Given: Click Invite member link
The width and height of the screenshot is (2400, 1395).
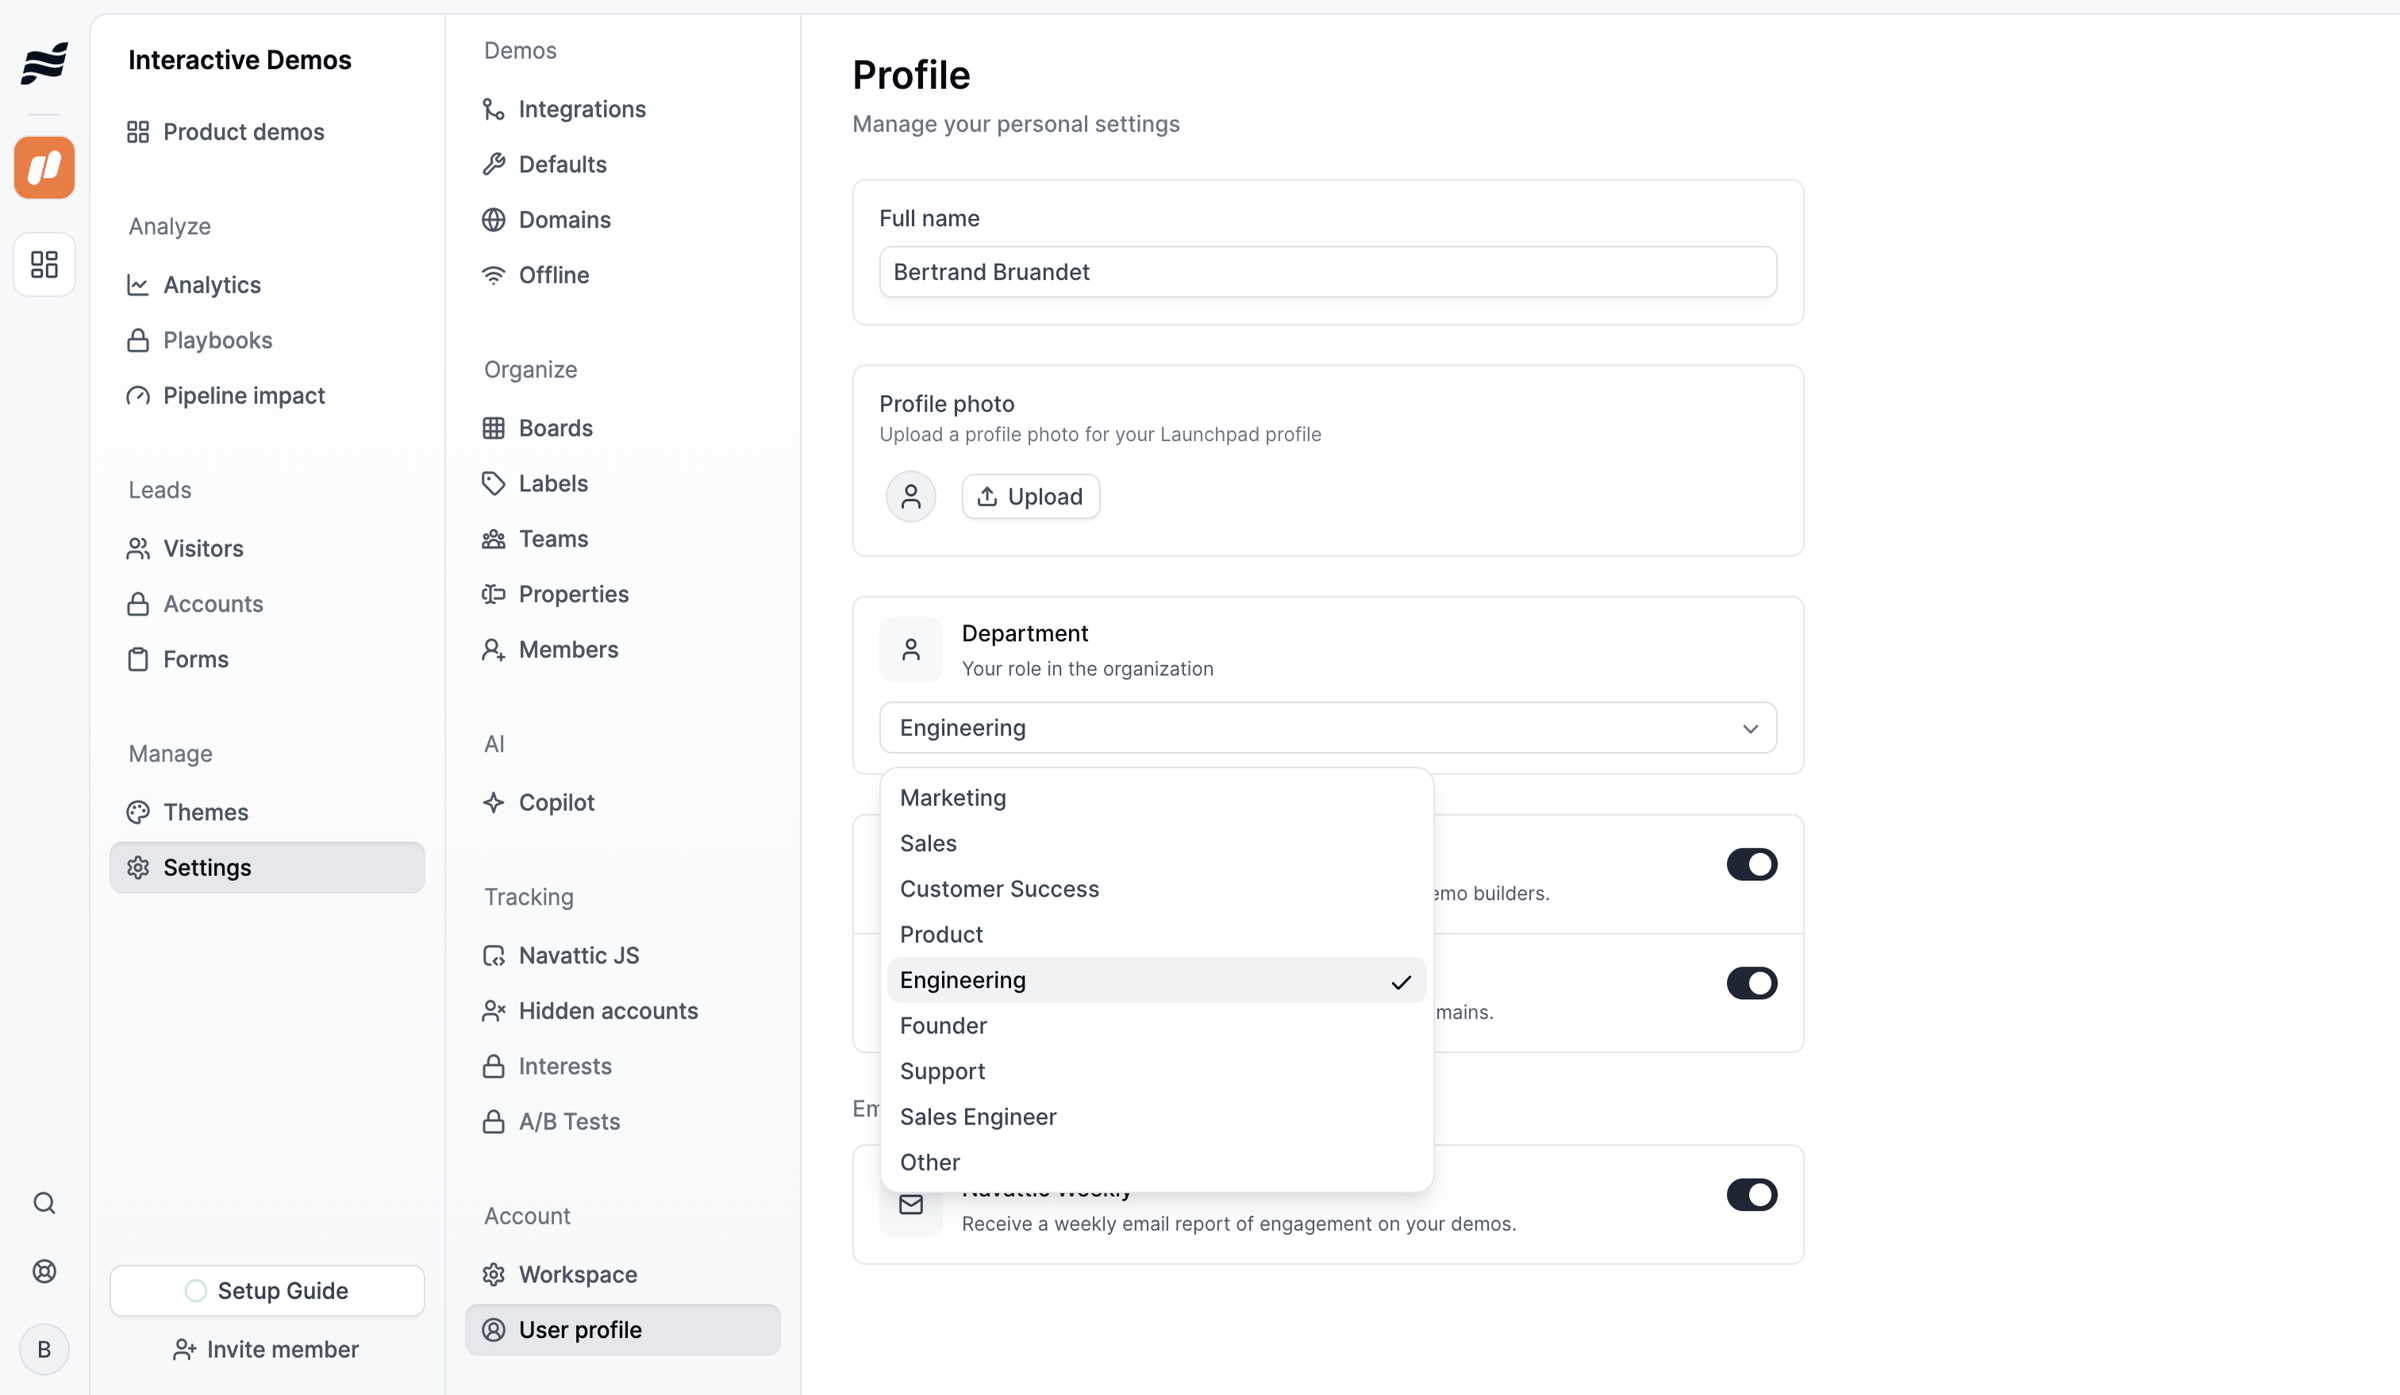Looking at the screenshot, I should click(266, 1349).
